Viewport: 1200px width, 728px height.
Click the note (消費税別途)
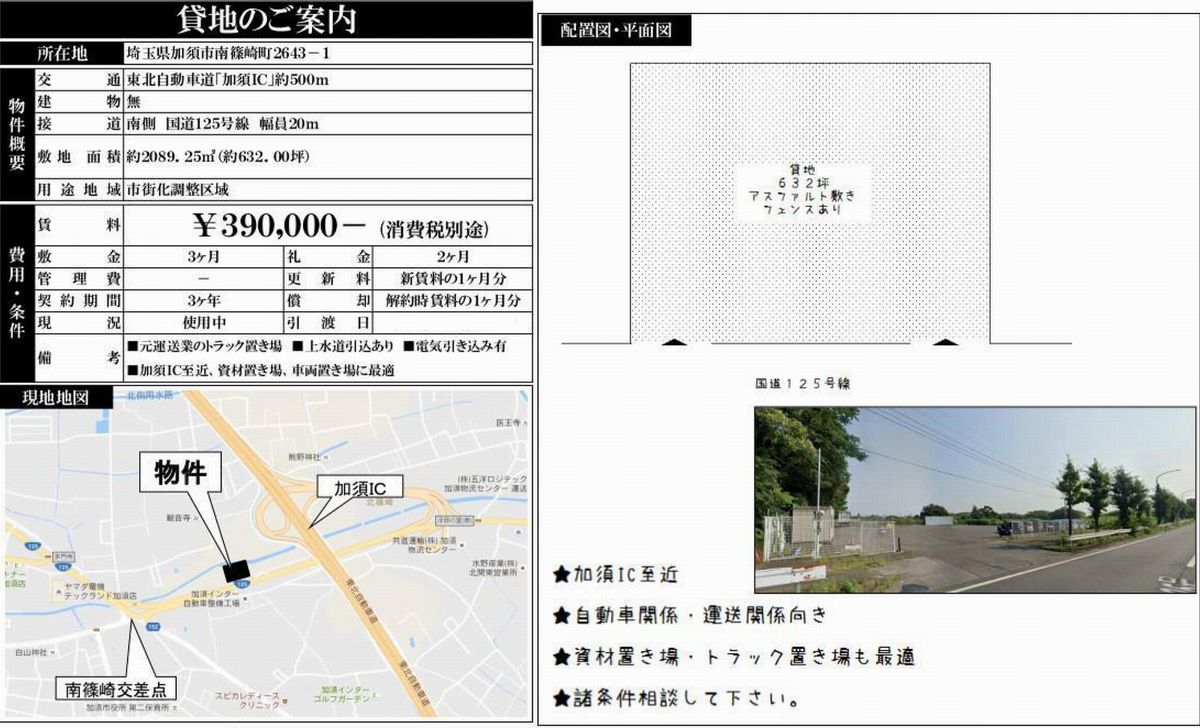tap(434, 229)
